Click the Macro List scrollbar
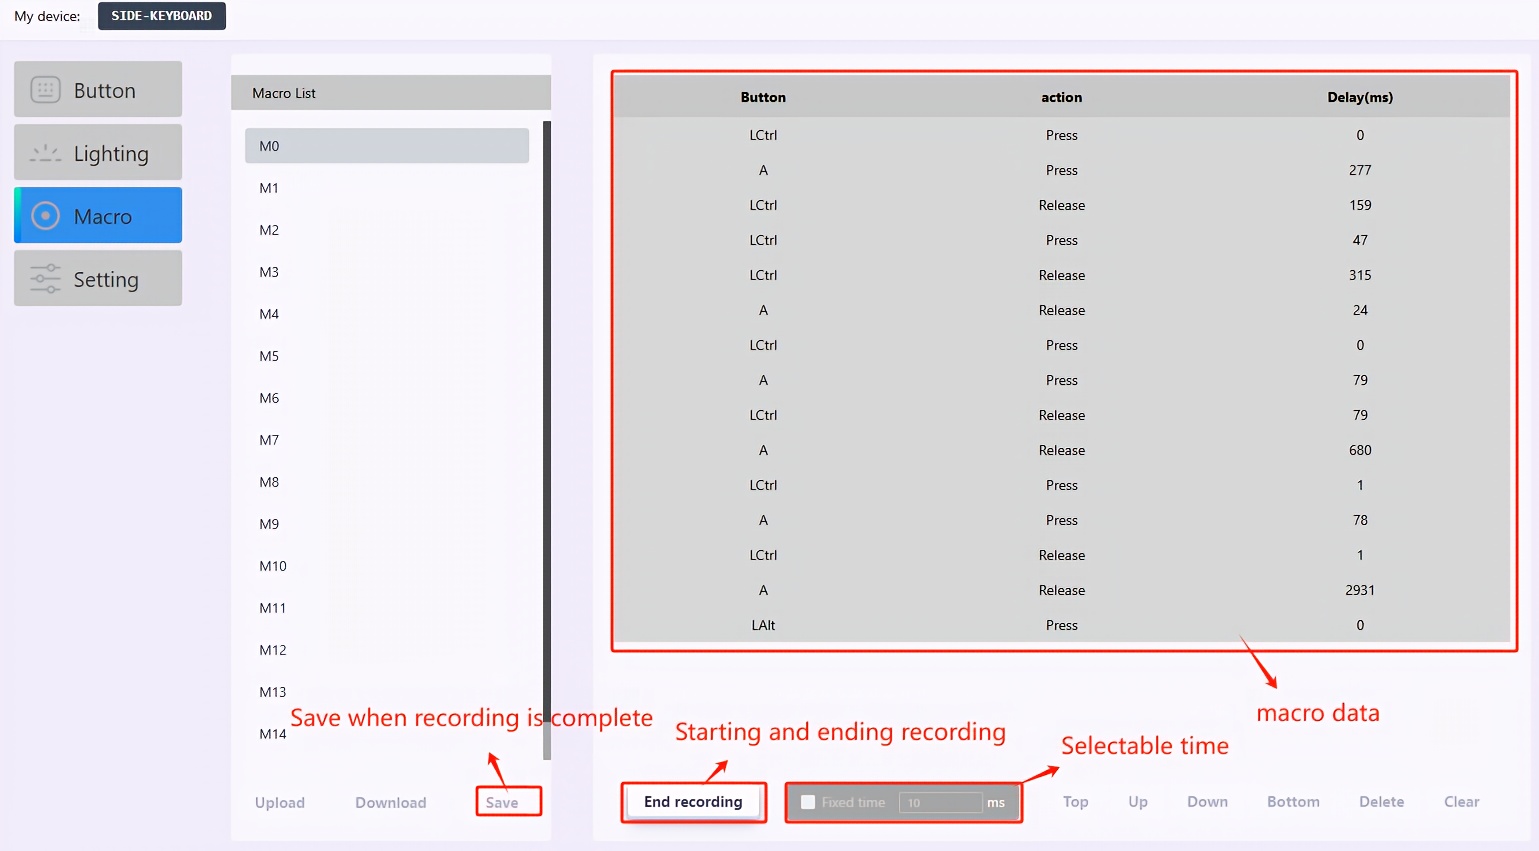The image size is (1539, 851). click(x=547, y=440)
